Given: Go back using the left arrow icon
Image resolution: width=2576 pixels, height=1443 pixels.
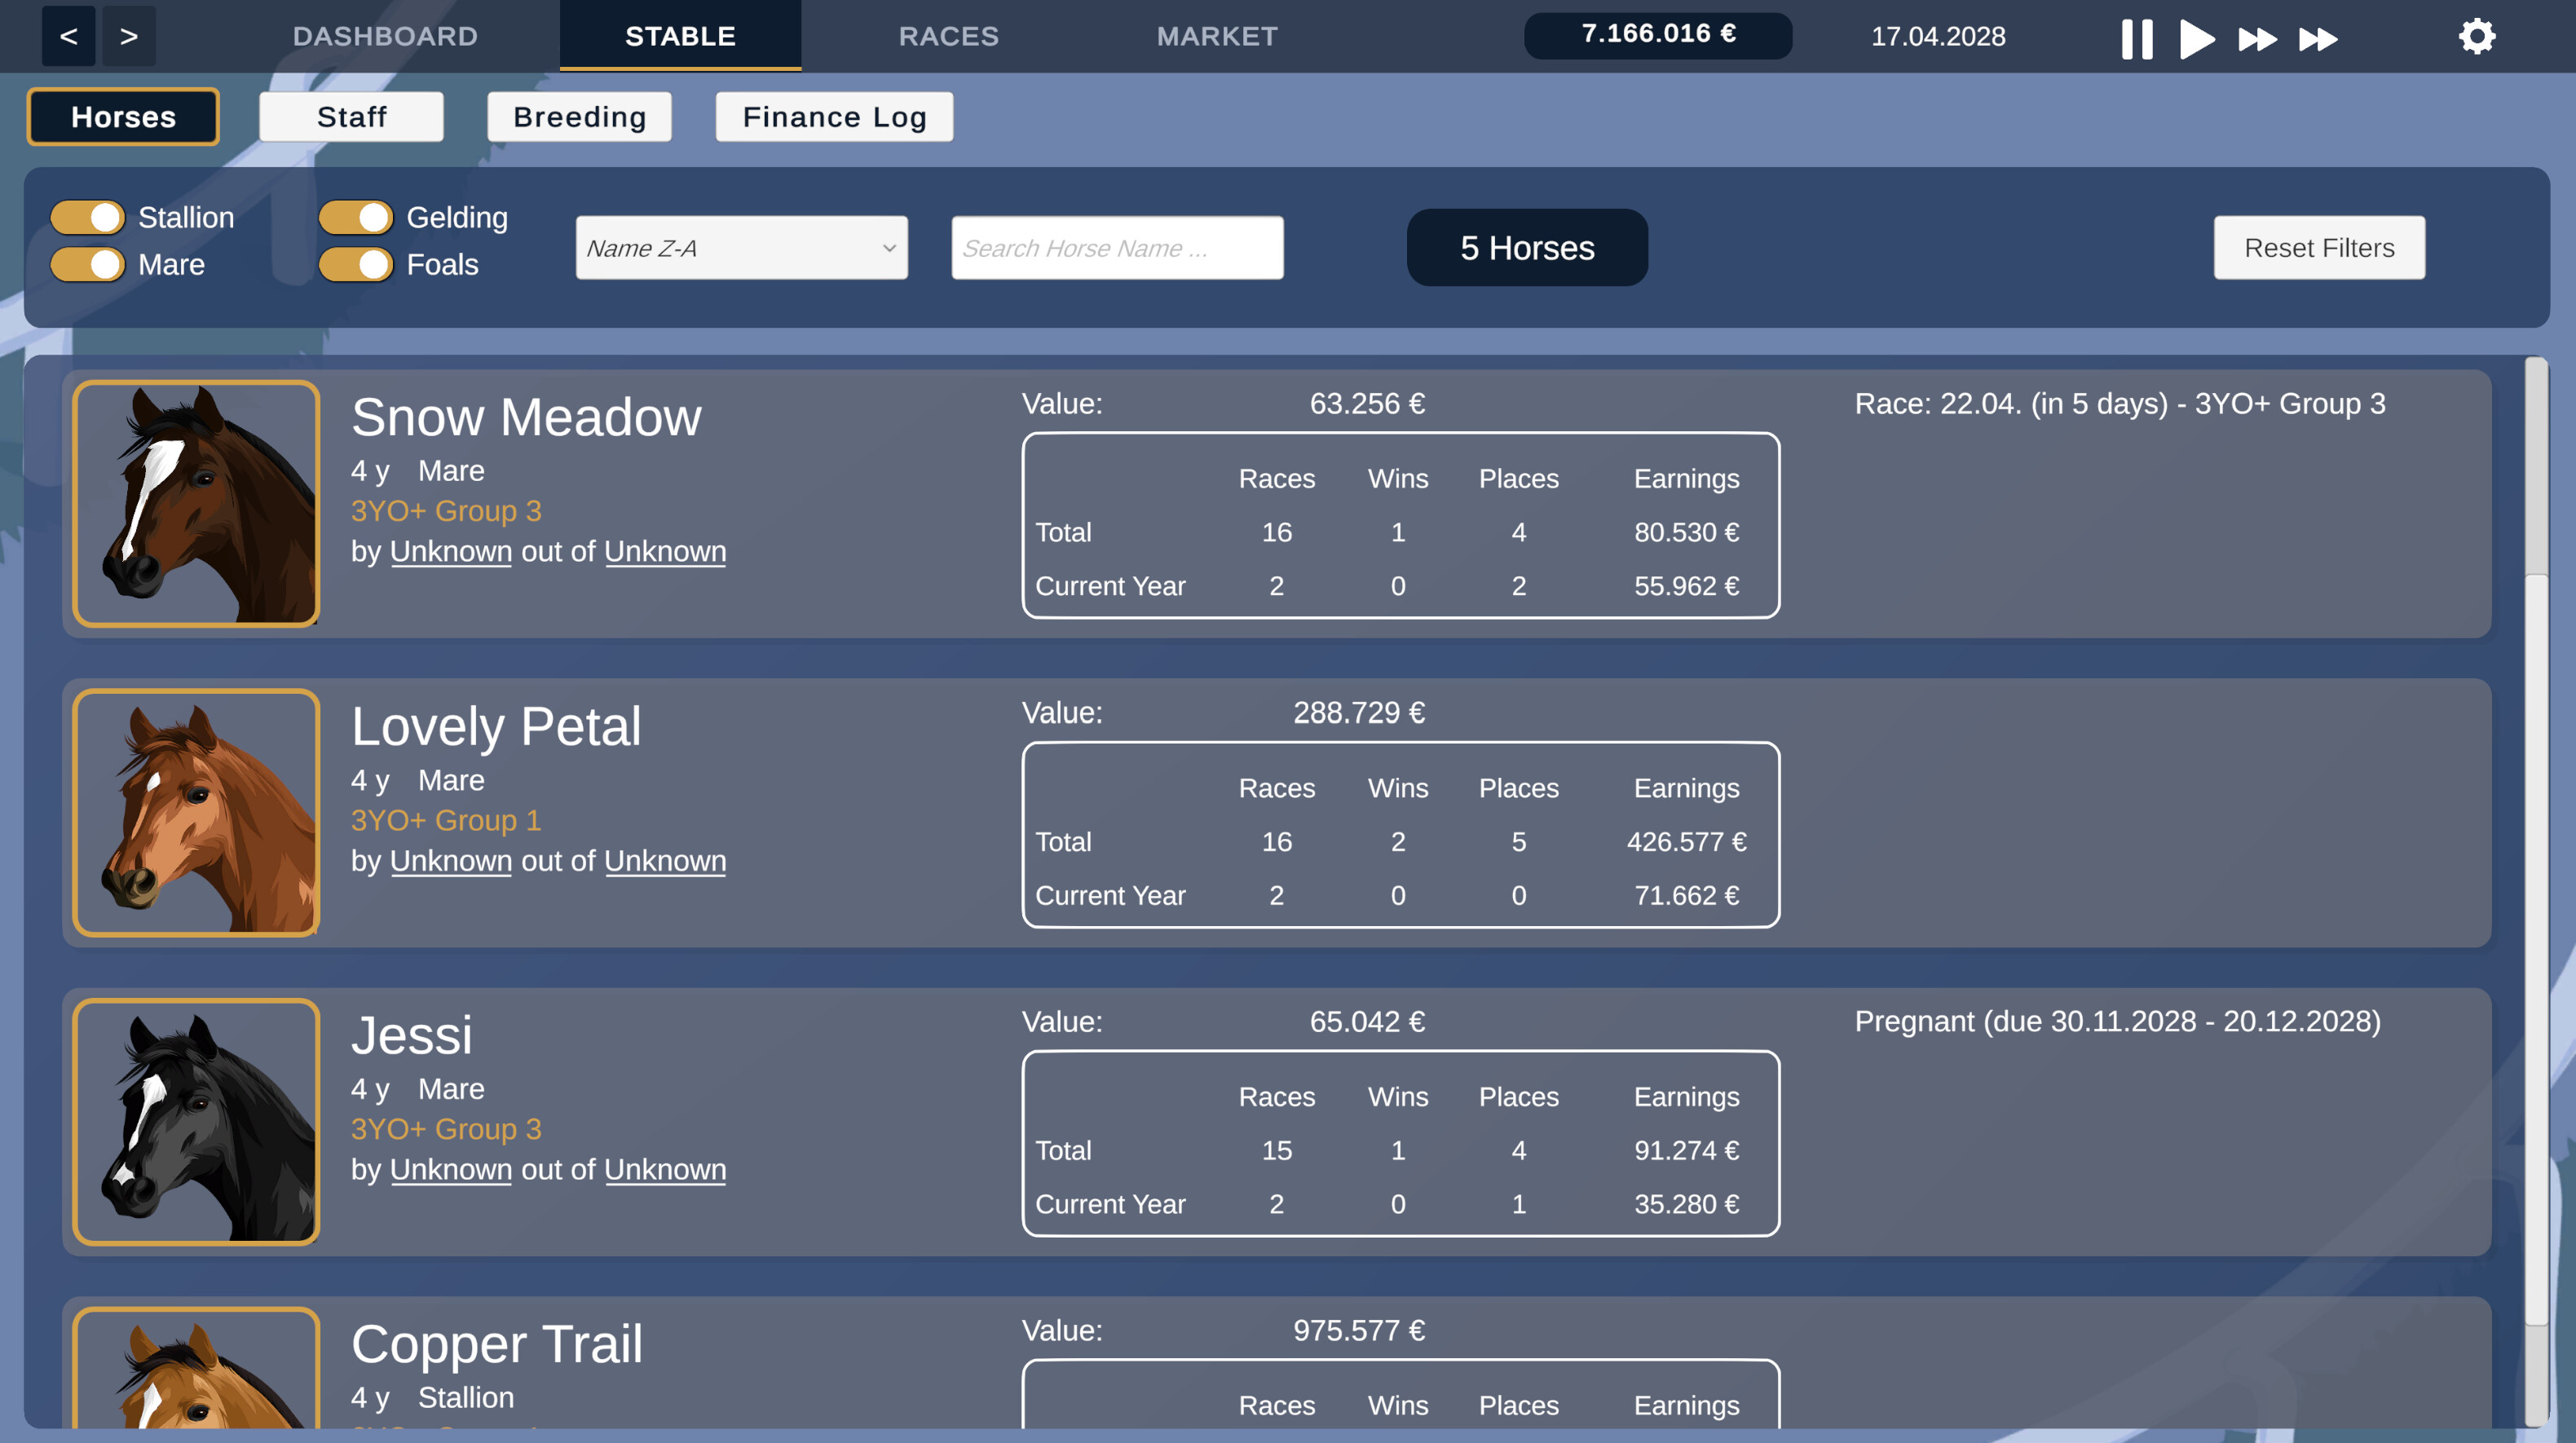Looking at the screenshot, I should [67, 36].
